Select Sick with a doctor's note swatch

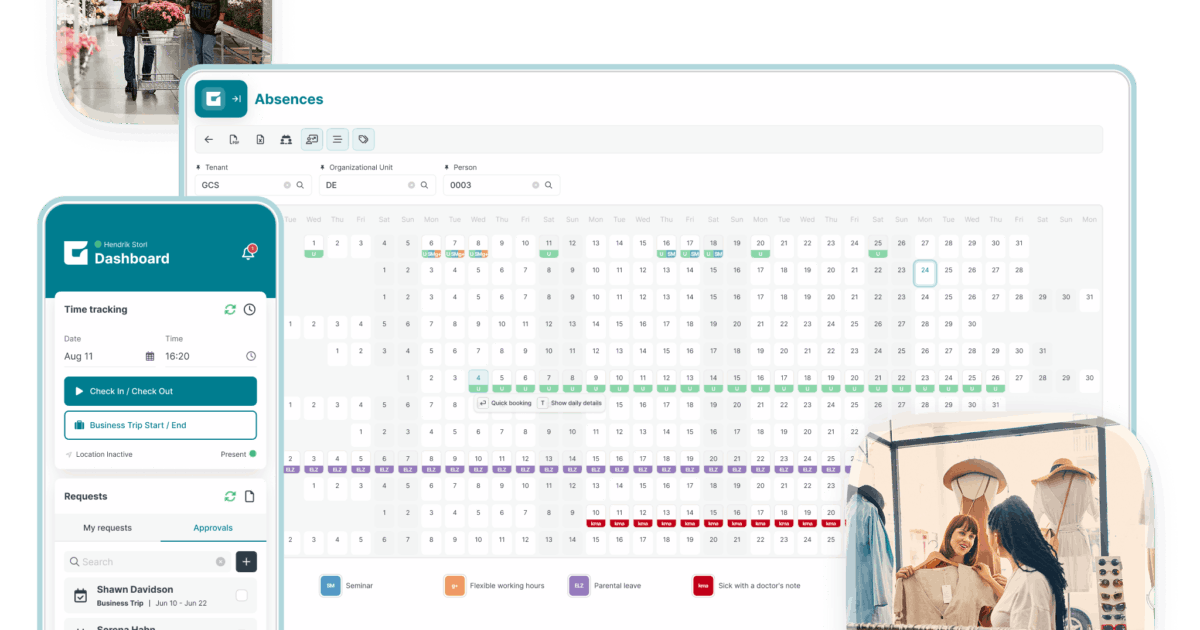point(703,585)
